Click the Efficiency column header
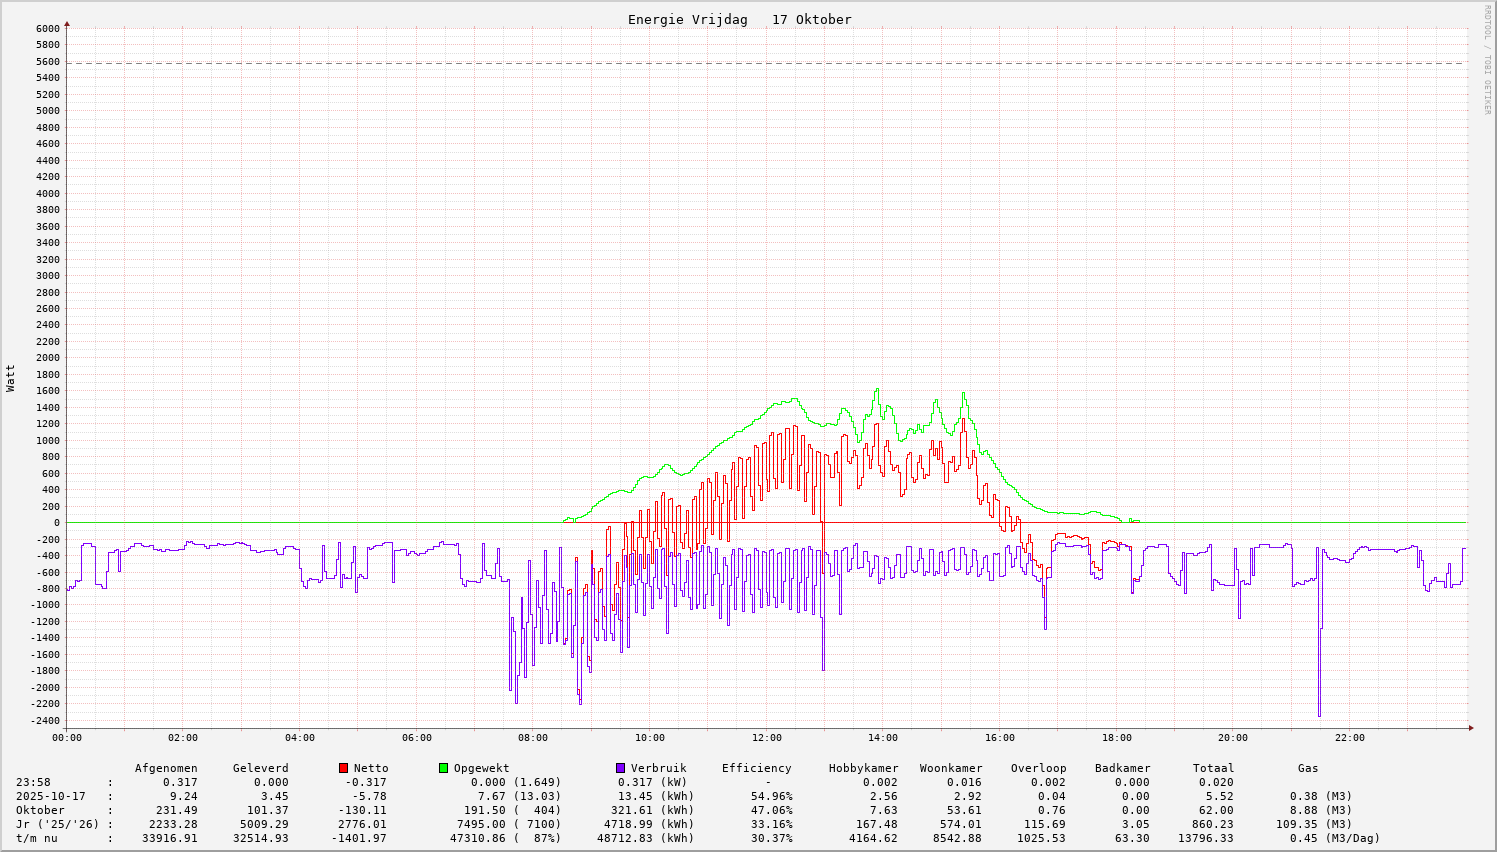 tap(756, 768)
